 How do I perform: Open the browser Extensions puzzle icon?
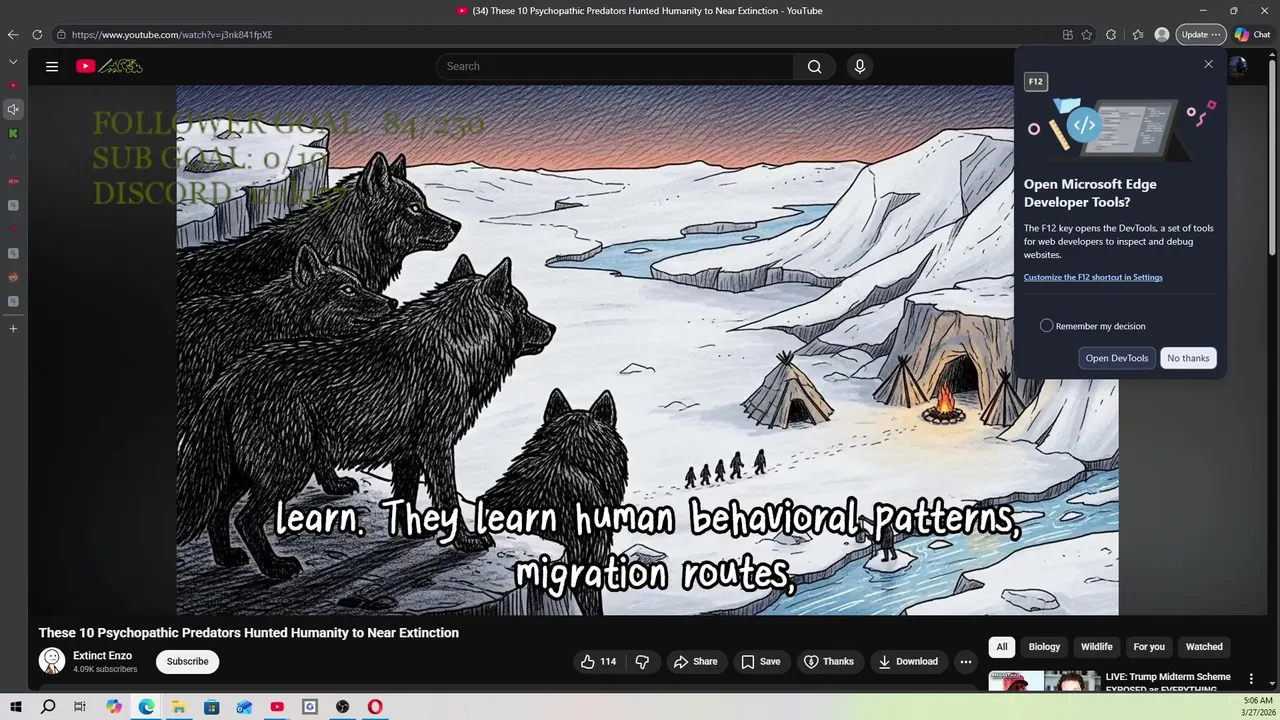[x=1111, y=34]
